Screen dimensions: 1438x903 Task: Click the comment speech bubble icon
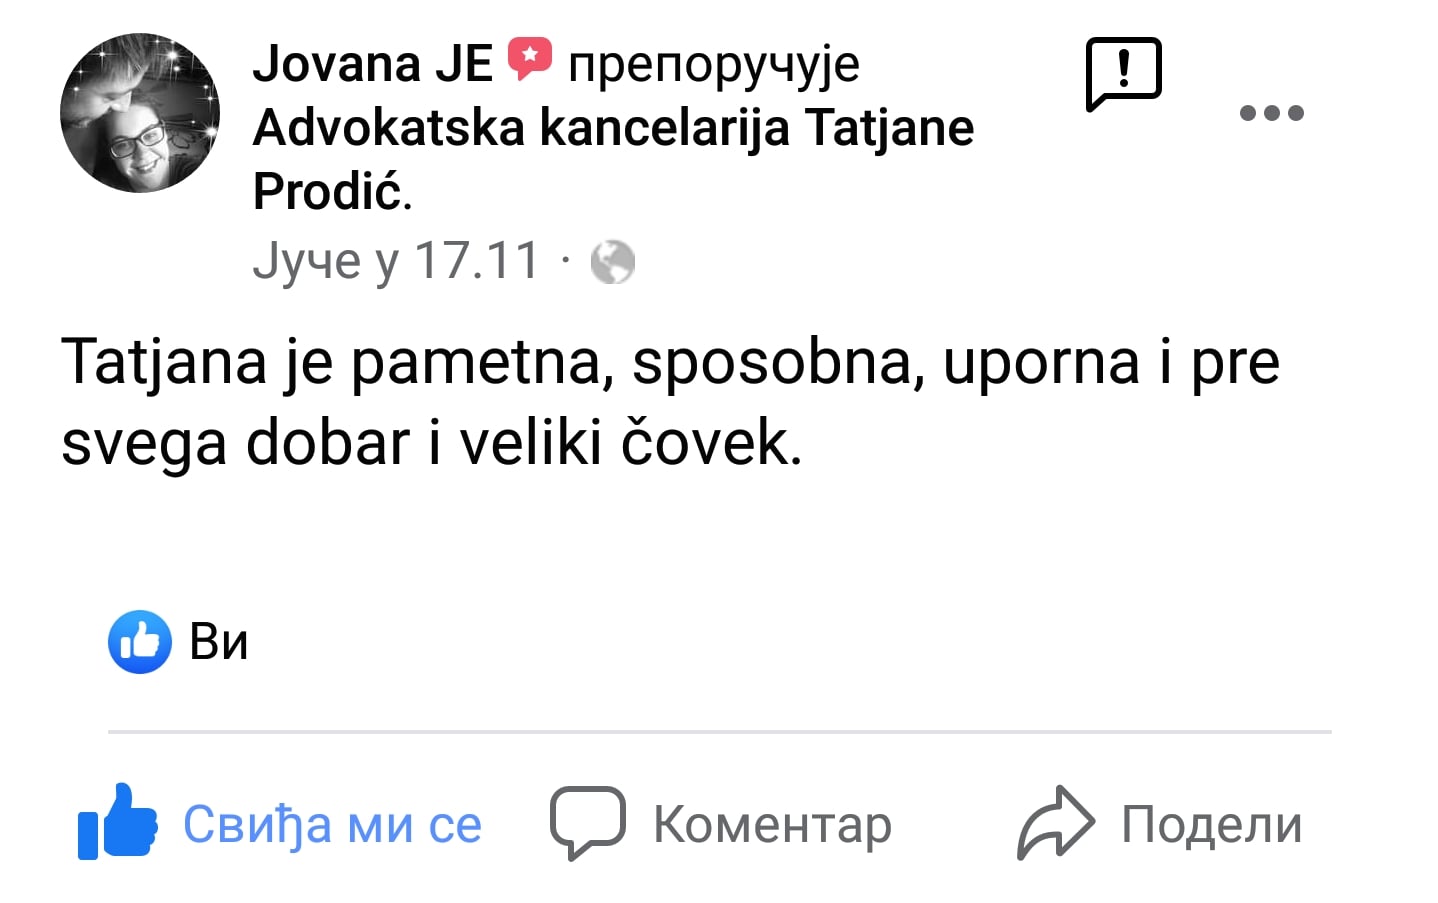pyautogui.click(x=587, y=823)
